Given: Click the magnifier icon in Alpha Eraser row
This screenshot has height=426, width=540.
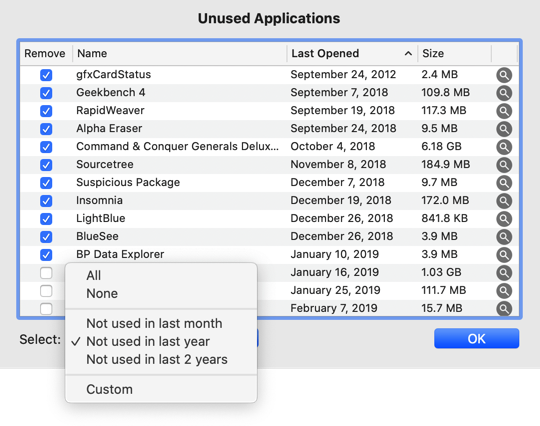Looking at the screenshot, I should coord(504,129).
